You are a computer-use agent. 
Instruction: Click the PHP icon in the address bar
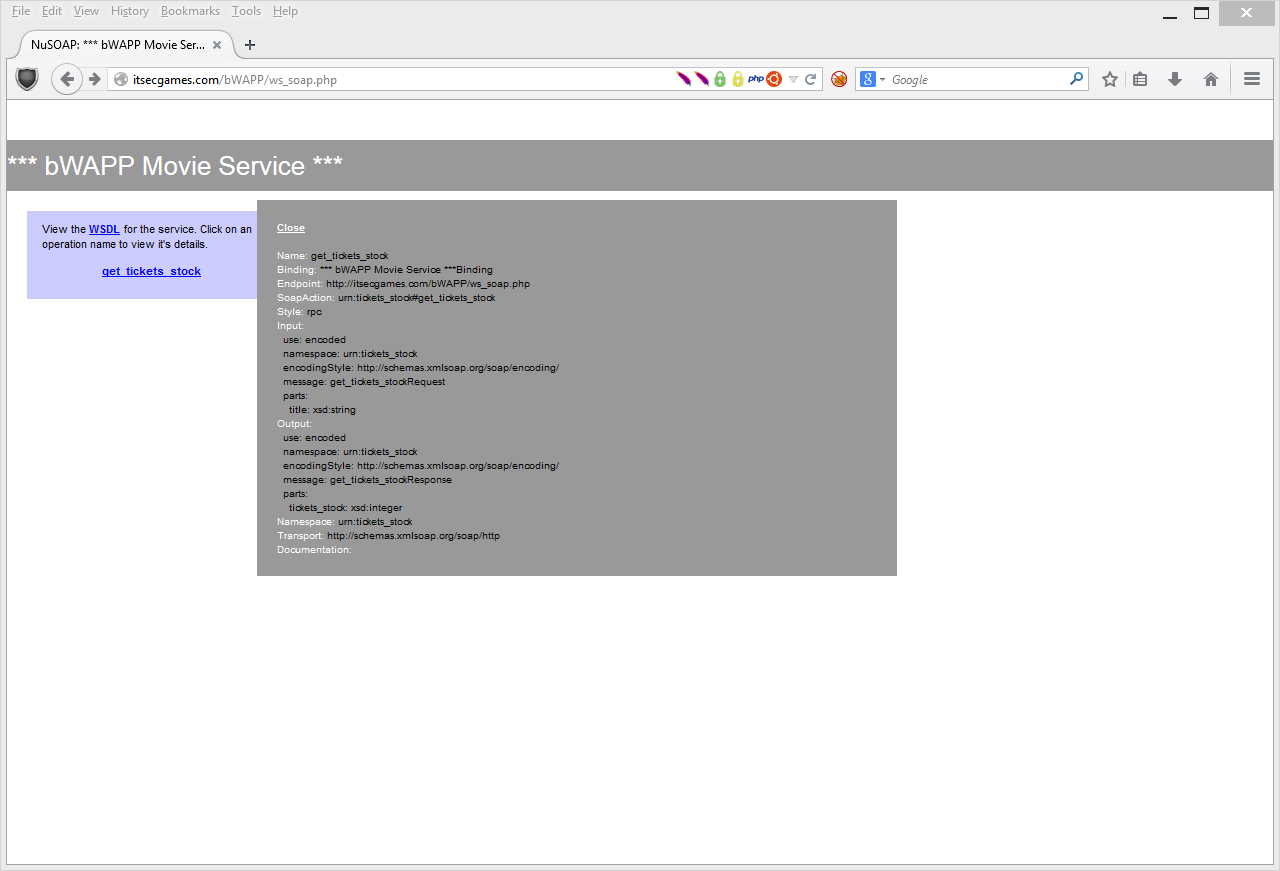pyautogui.click(x=756, y=79)
